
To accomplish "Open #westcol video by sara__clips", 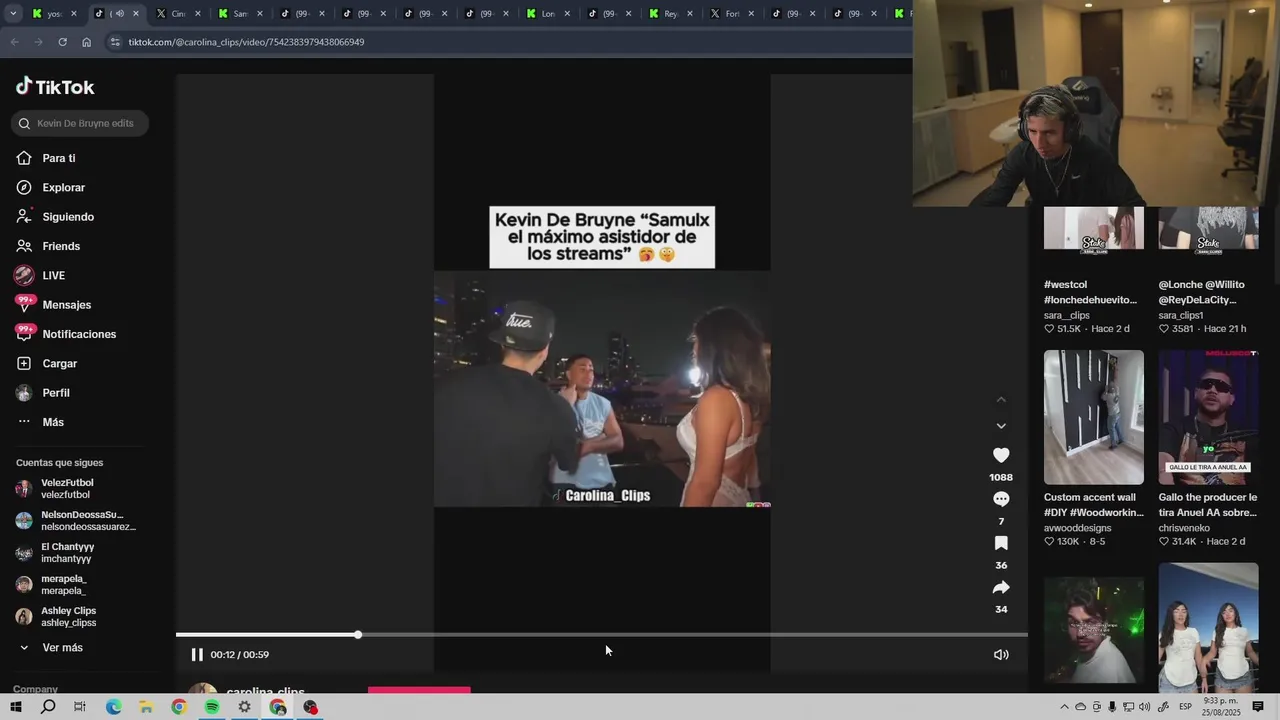I will pyautogui.click(x=1094, y=228).
